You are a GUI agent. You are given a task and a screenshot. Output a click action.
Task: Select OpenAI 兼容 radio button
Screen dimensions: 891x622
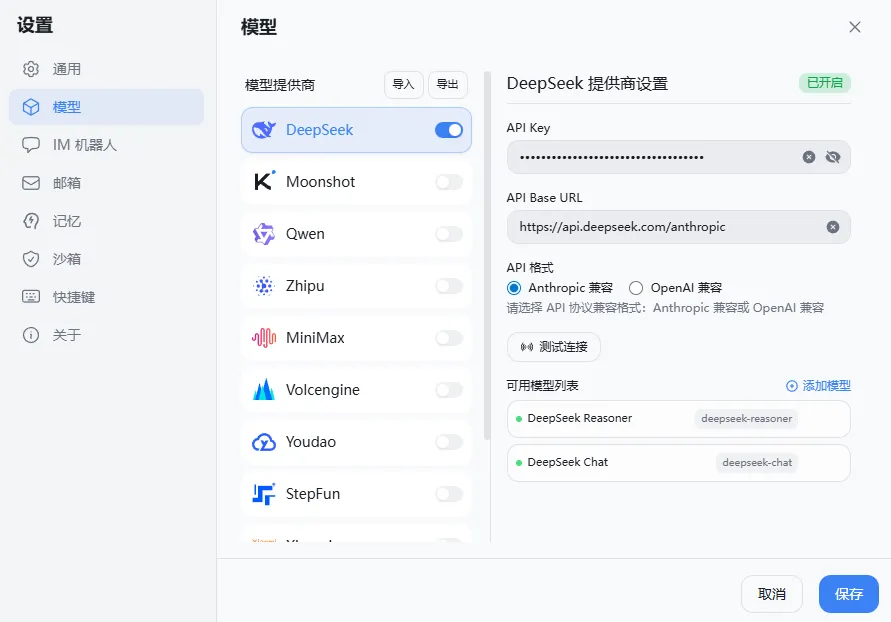coord(636,288)
